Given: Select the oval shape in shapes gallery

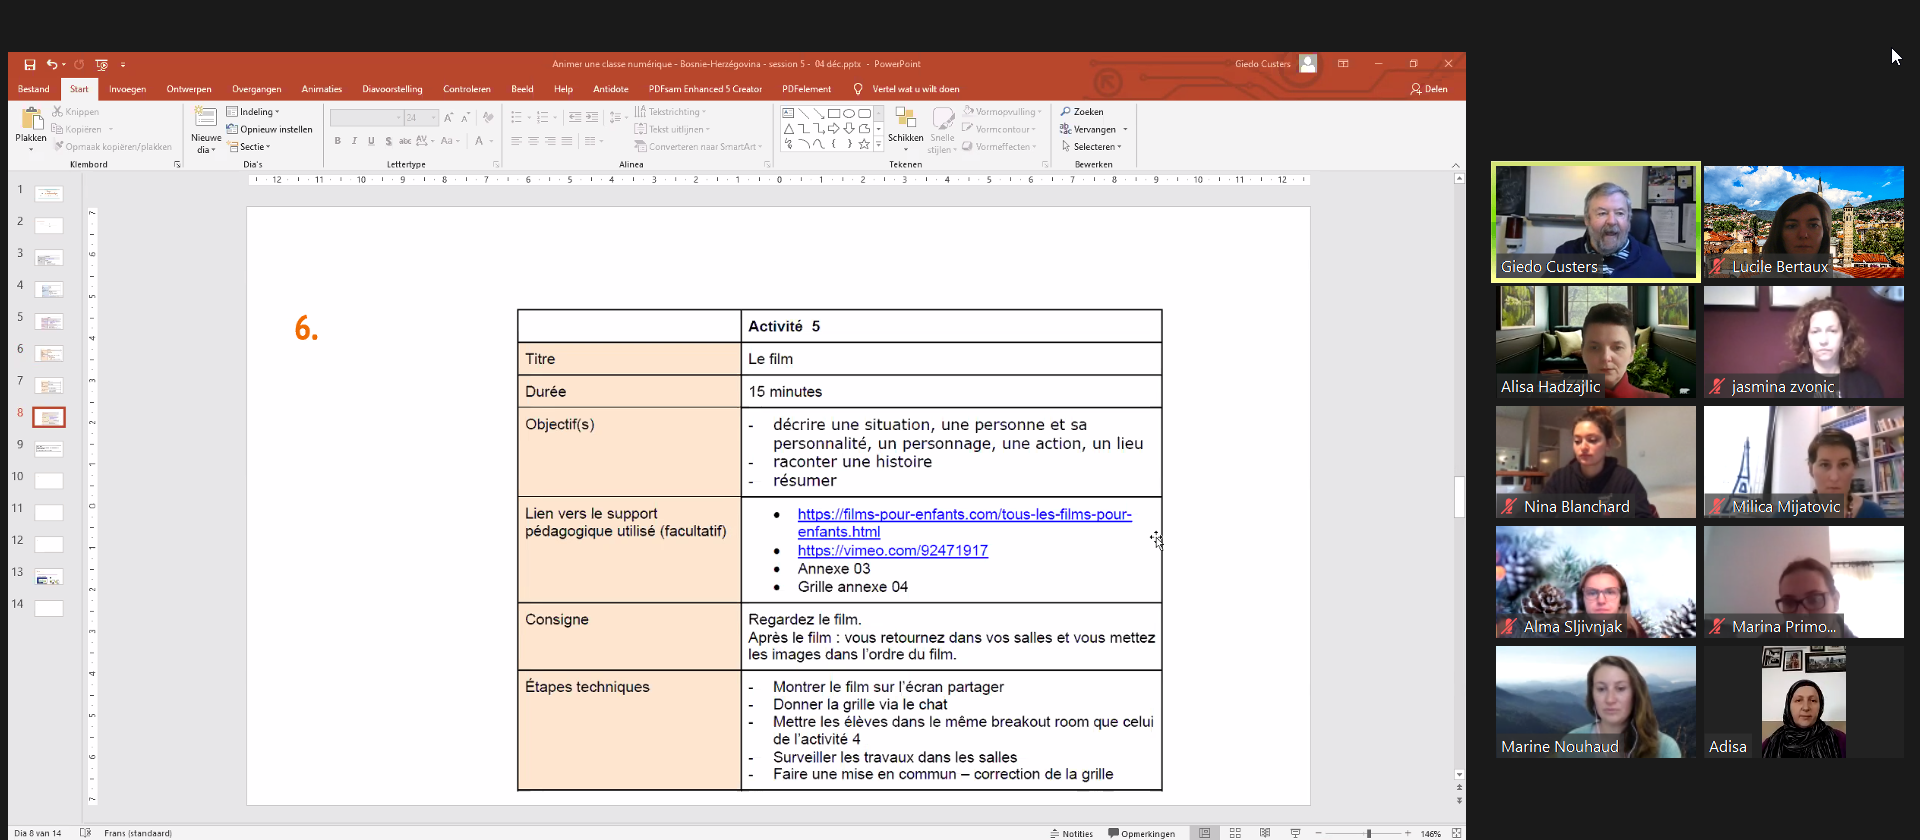Looking at the screenshot, I should point(849,113).
